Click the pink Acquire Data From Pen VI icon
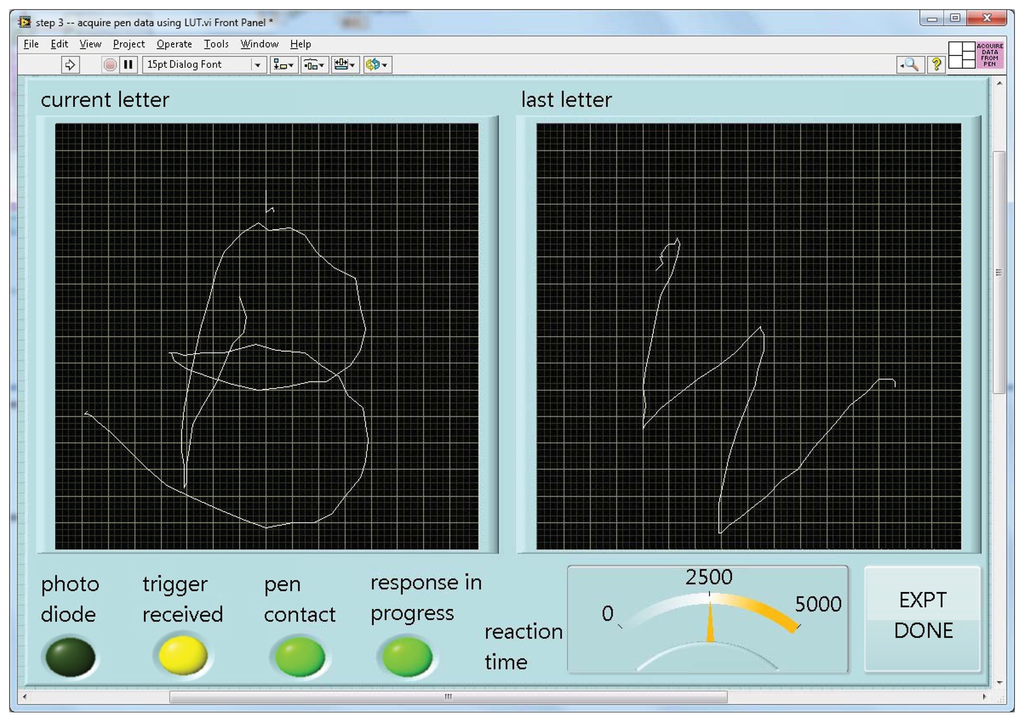Image resolution: width=1024 pixels, height=722 pixels. tap(989, 55)
